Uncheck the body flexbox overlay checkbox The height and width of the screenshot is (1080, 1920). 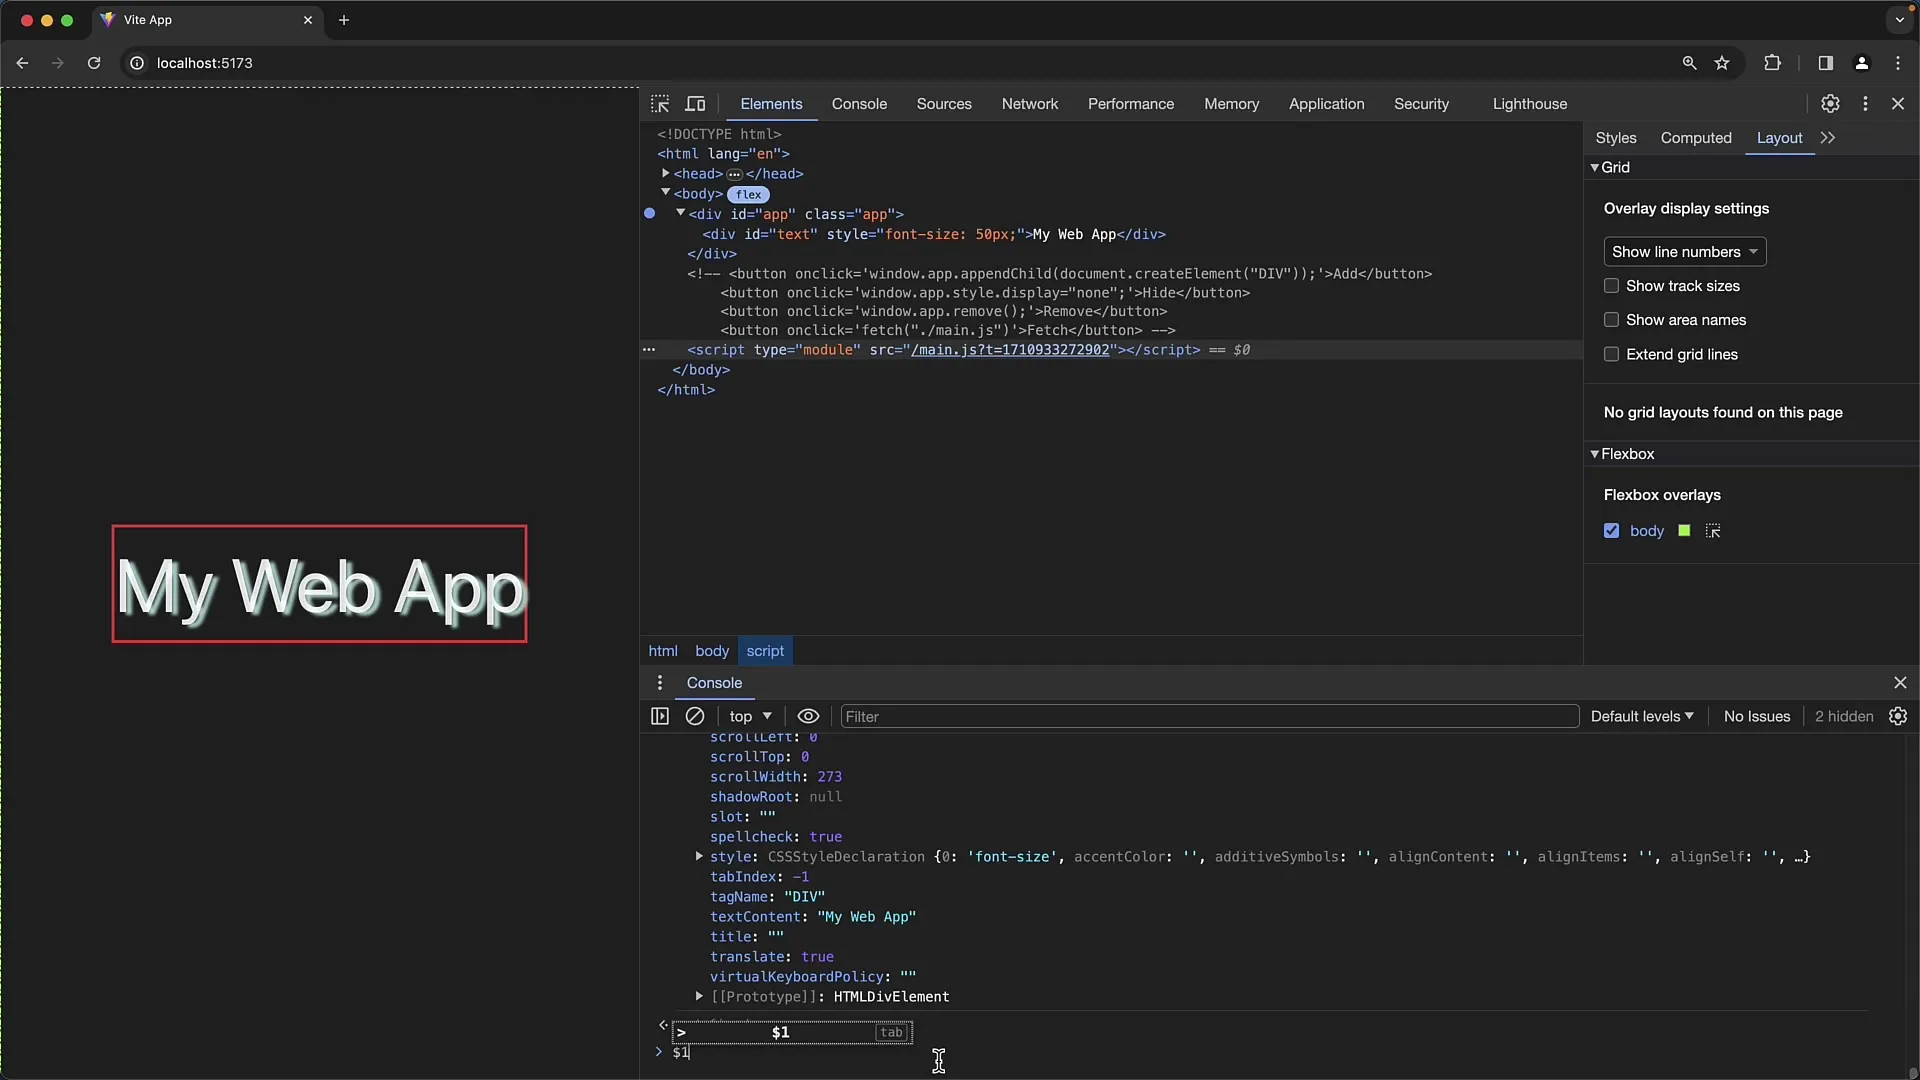coord(1611,531)
